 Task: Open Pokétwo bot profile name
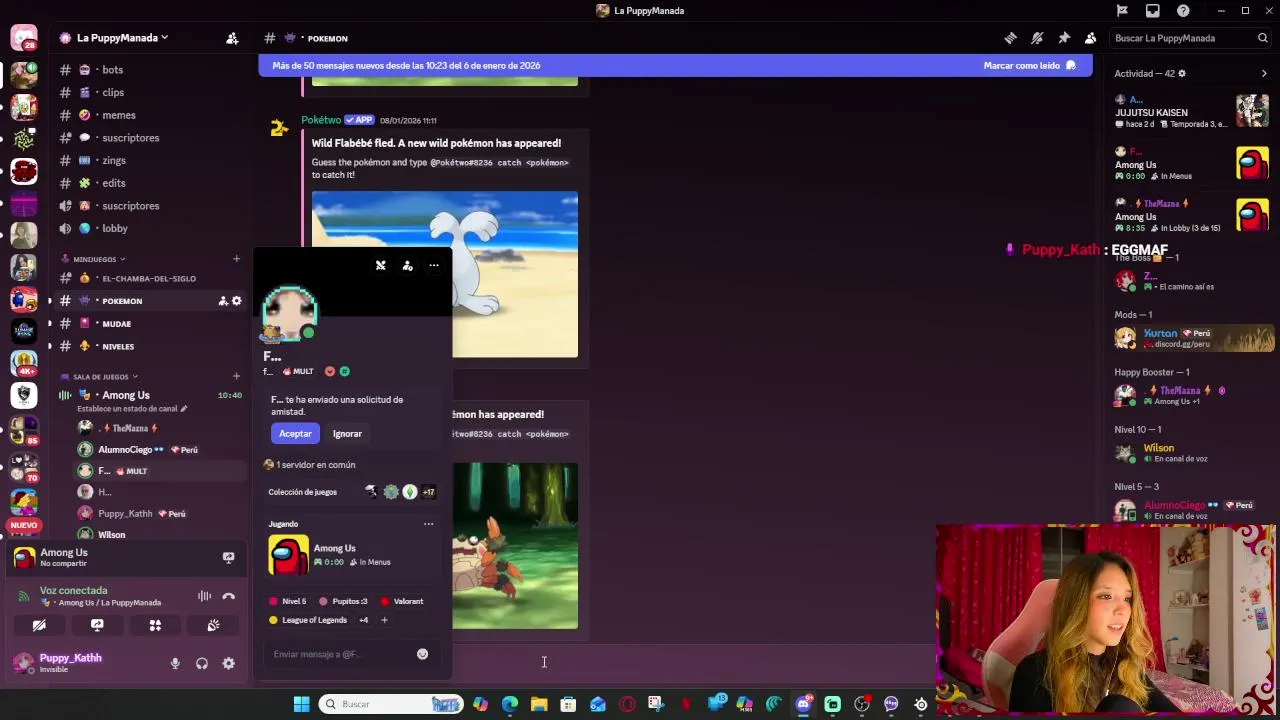[x=321, y=120]
